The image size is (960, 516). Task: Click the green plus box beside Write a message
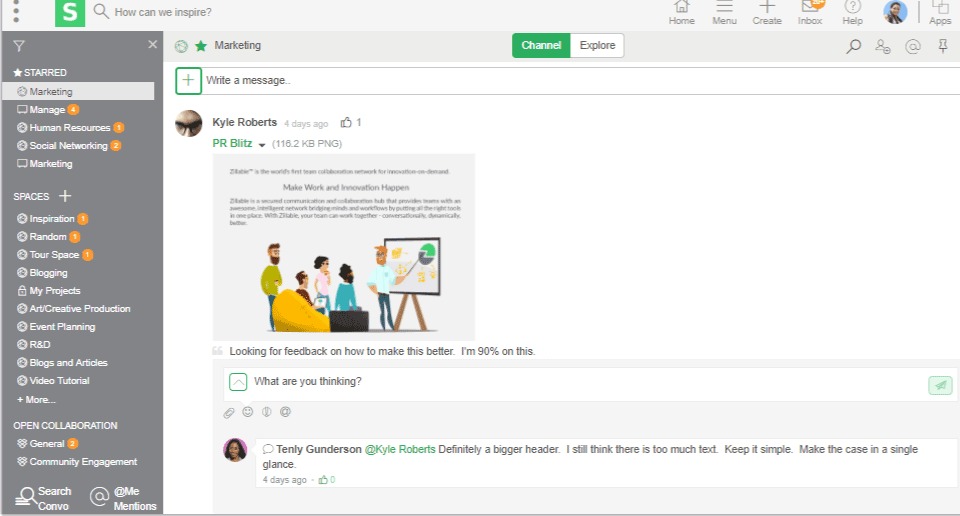tap(189, 81)
